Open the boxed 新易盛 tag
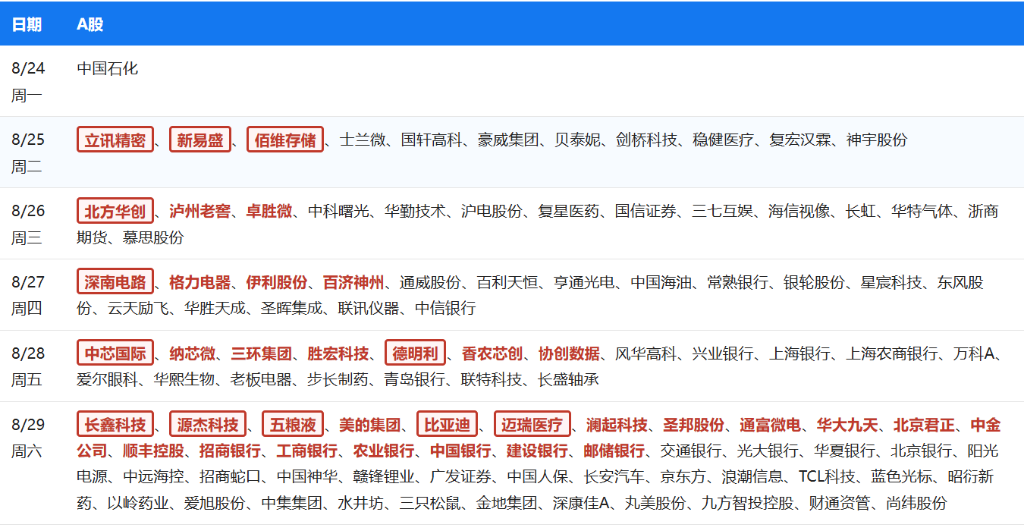The height and width of the screenshot is (529, 1024). 200,140
